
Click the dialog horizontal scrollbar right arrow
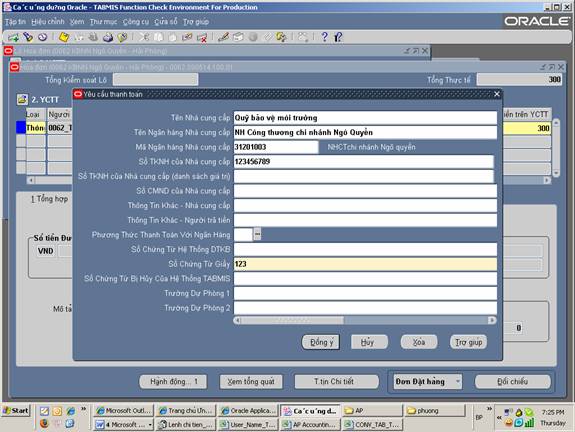coord(492,321)
